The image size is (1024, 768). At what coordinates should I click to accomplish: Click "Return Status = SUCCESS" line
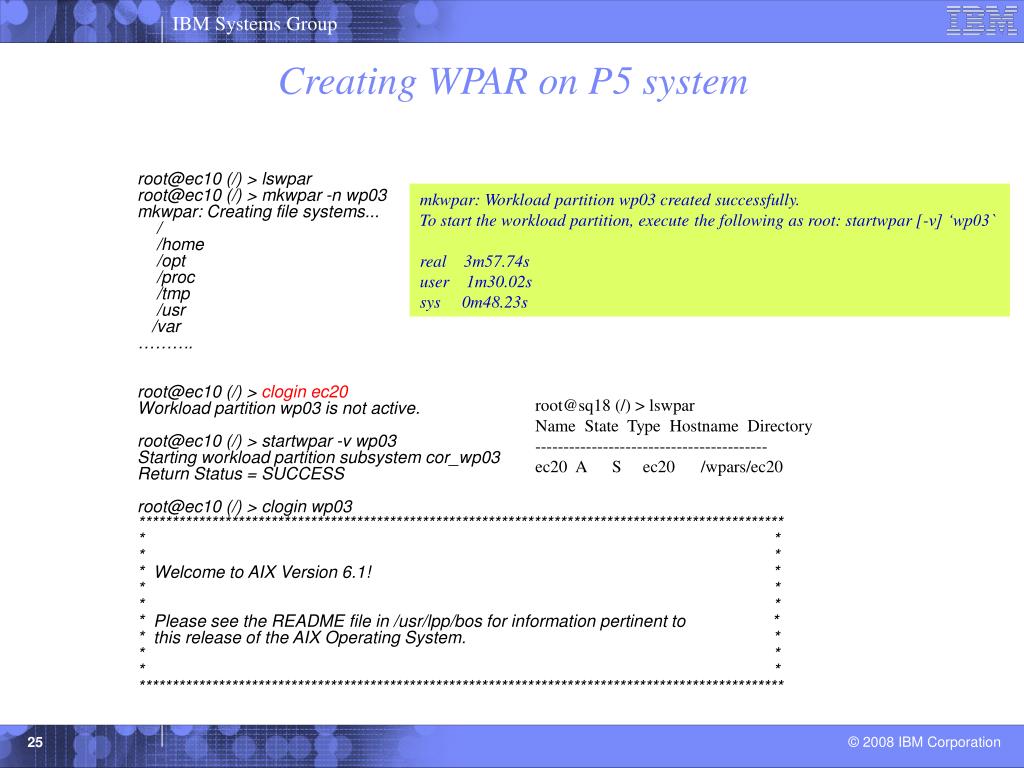(x=241, y=473)
